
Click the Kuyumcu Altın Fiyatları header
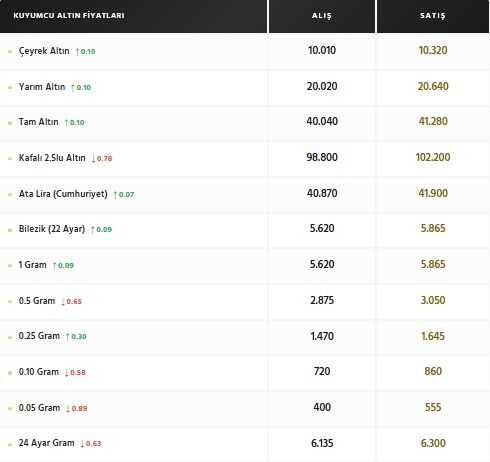click(x=69, y=15)
